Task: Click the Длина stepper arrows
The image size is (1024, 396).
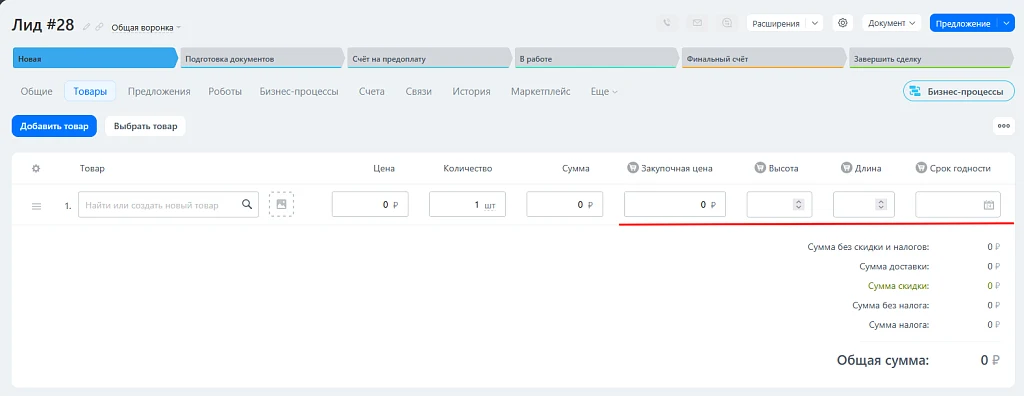Action: 881,205
